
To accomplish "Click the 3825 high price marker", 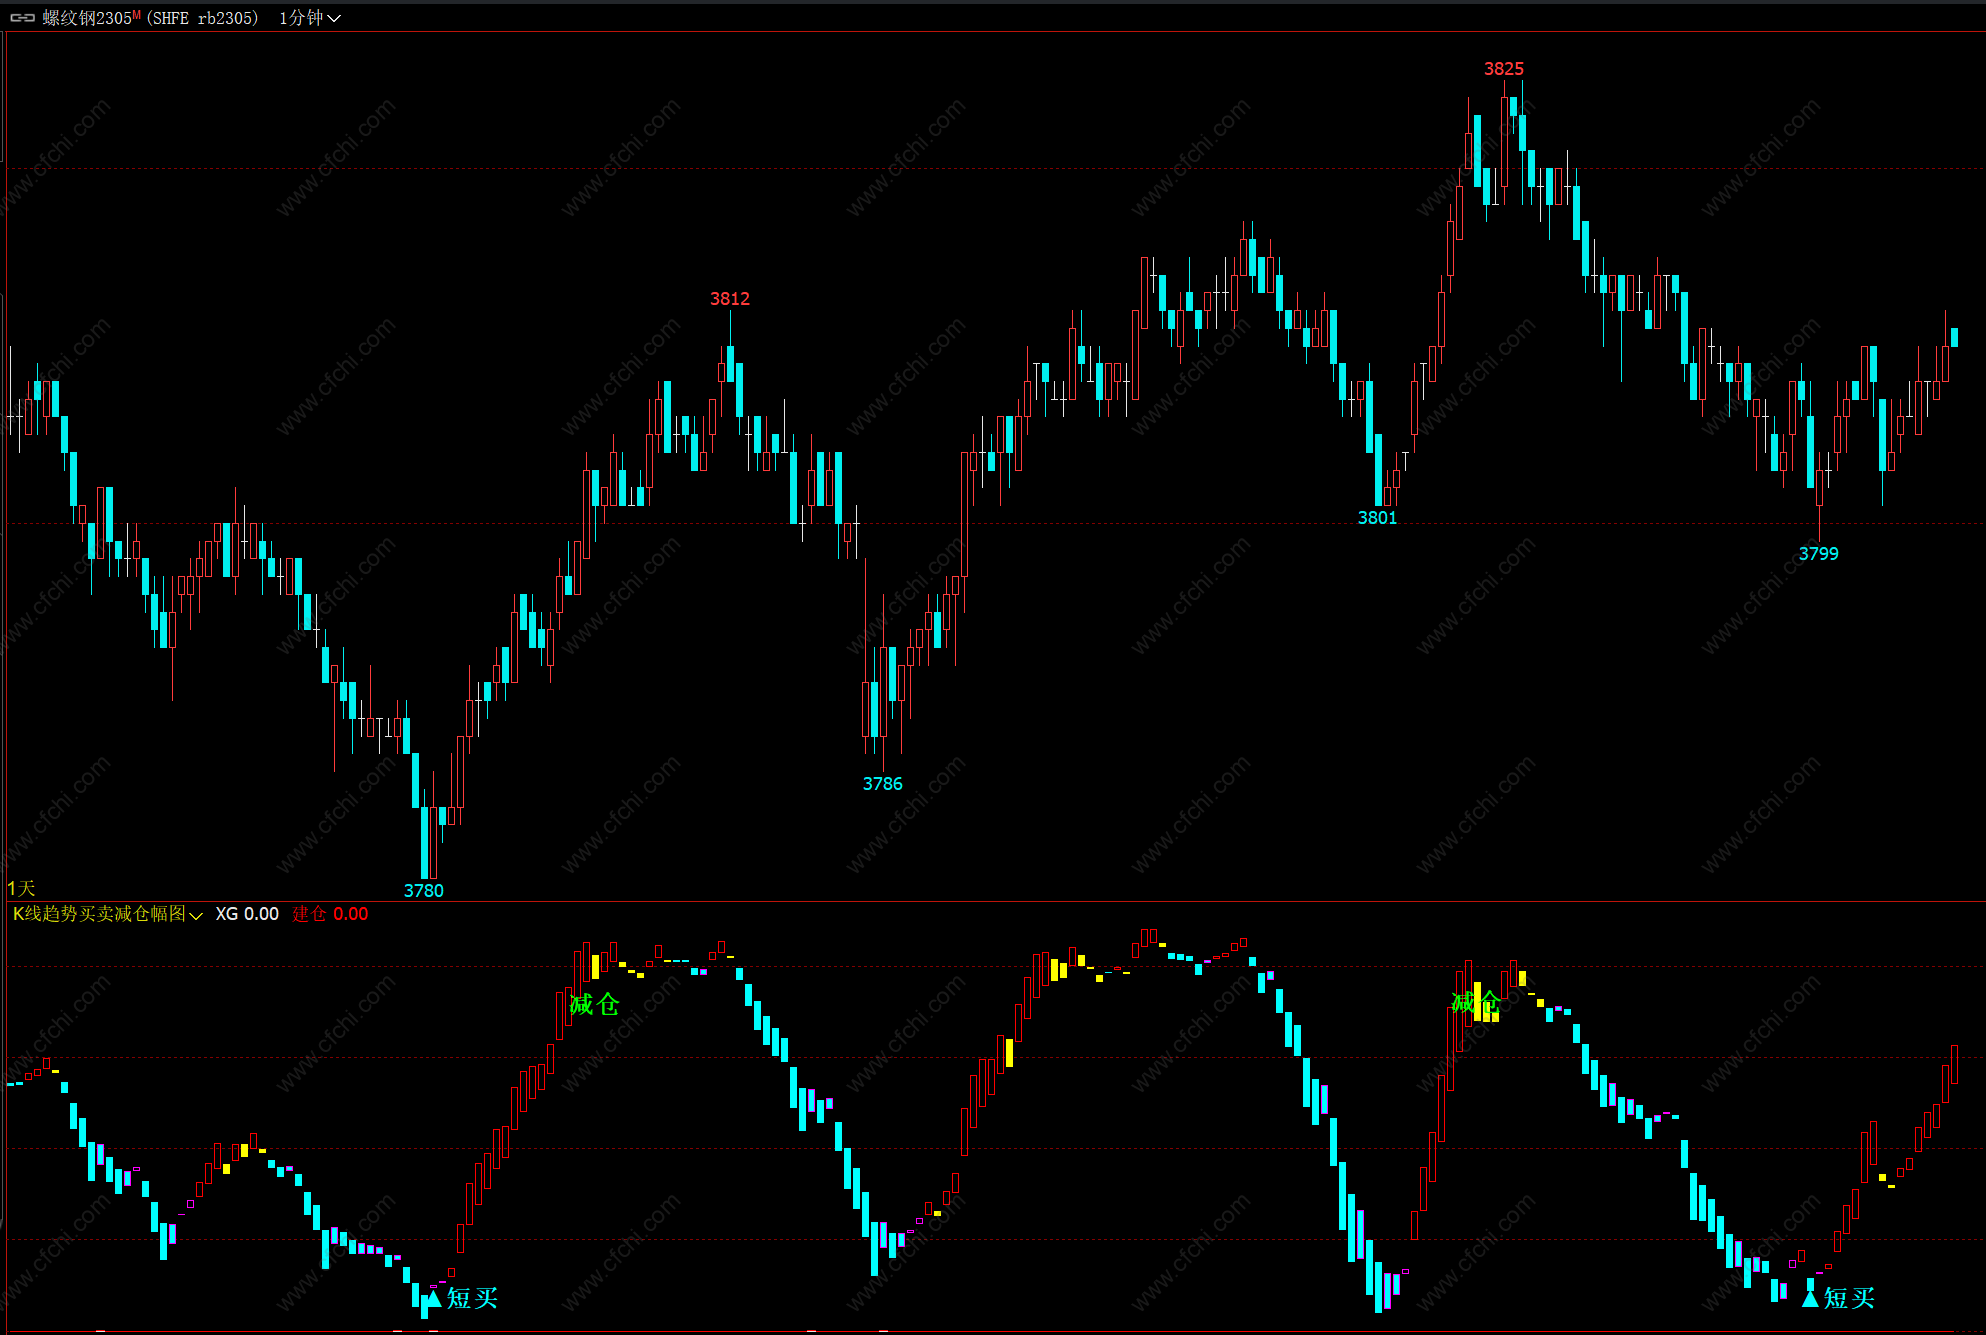I will coord(1503,69).
